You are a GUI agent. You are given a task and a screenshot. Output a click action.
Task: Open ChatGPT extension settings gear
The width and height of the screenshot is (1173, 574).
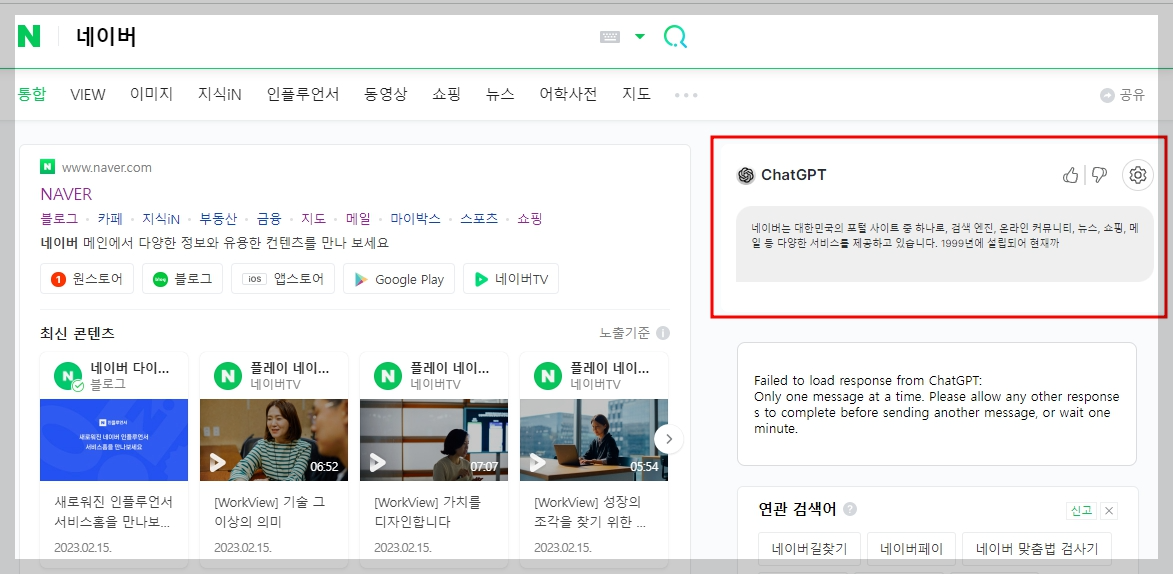[1138, 175]
